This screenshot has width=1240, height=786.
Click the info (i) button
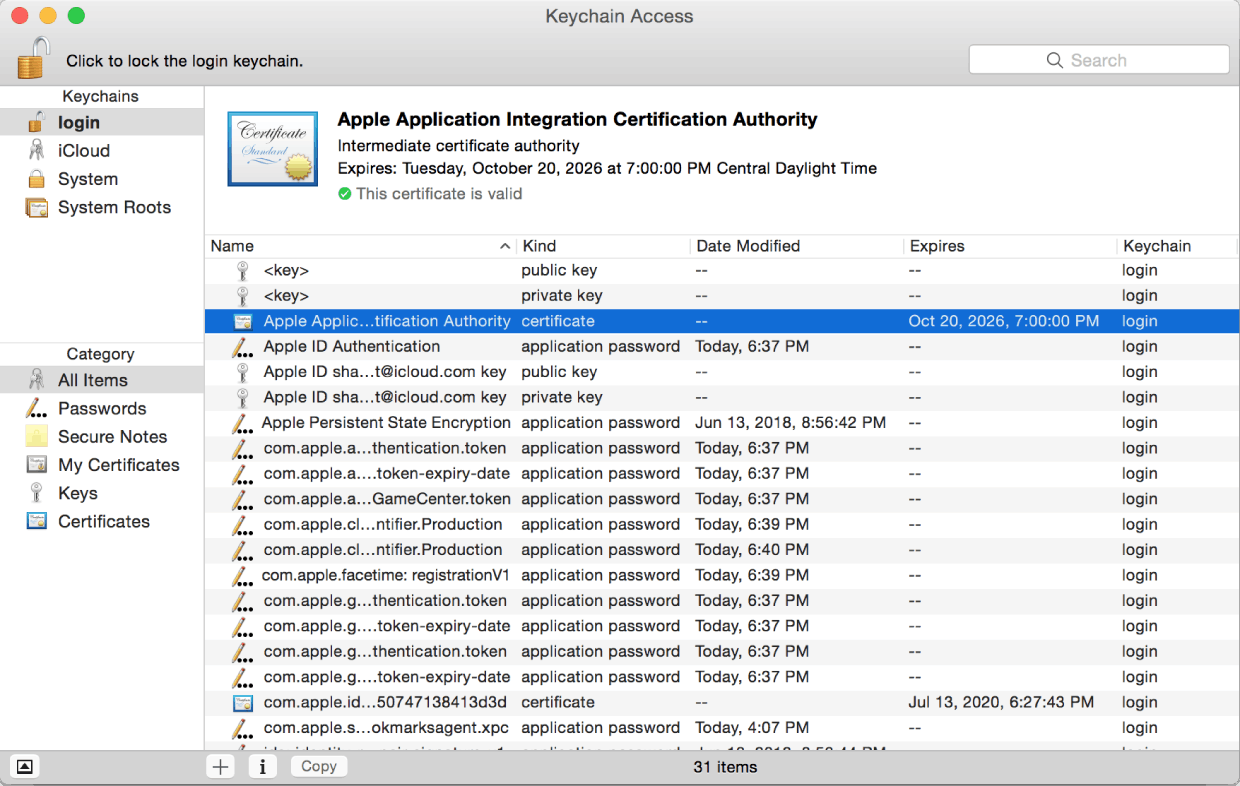[262, 766]
